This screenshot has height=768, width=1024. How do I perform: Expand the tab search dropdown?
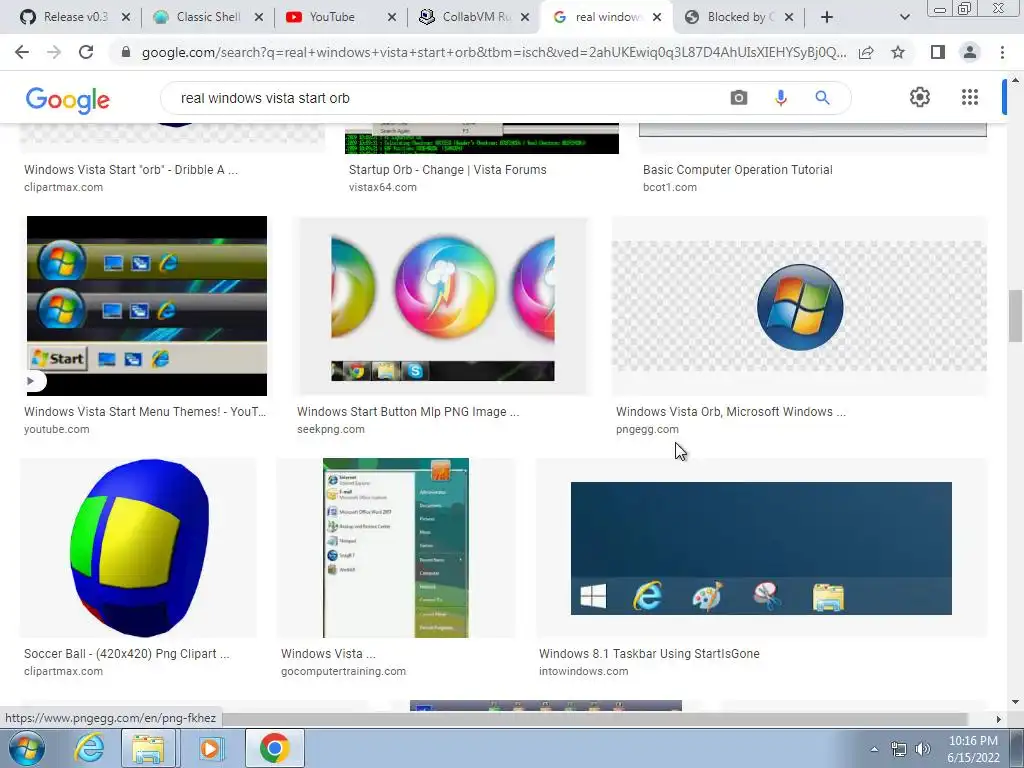904,18
